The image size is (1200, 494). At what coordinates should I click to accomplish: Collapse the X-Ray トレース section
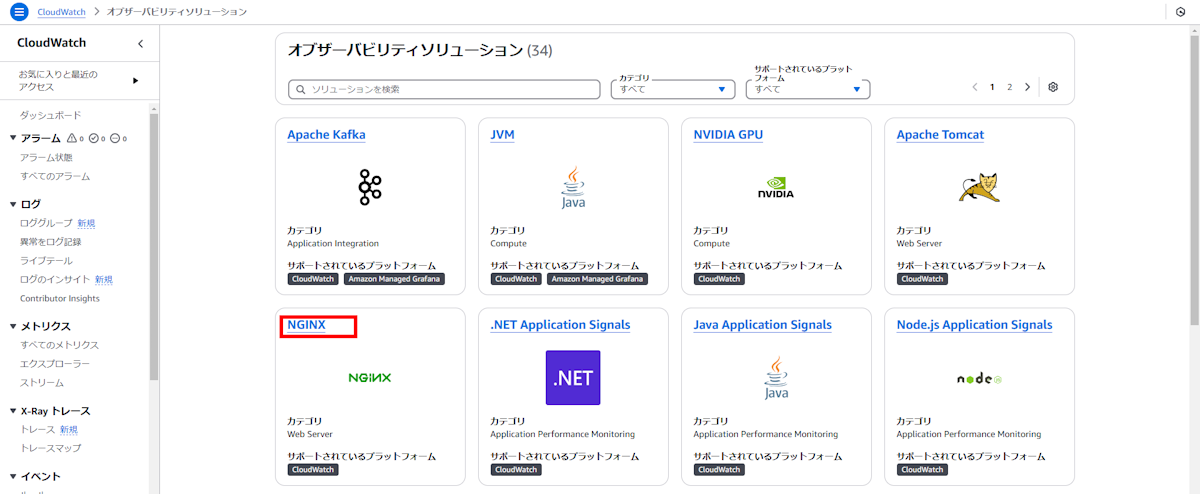[13, 411]
